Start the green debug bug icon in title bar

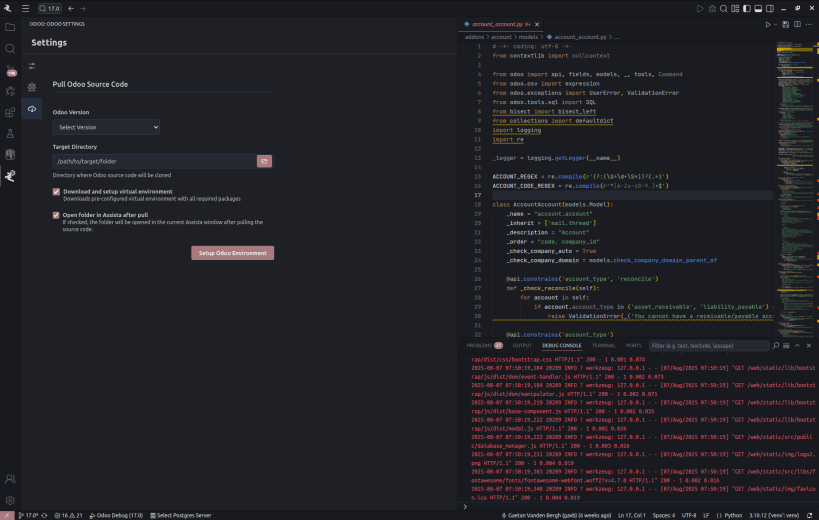[x=712, y=8]
